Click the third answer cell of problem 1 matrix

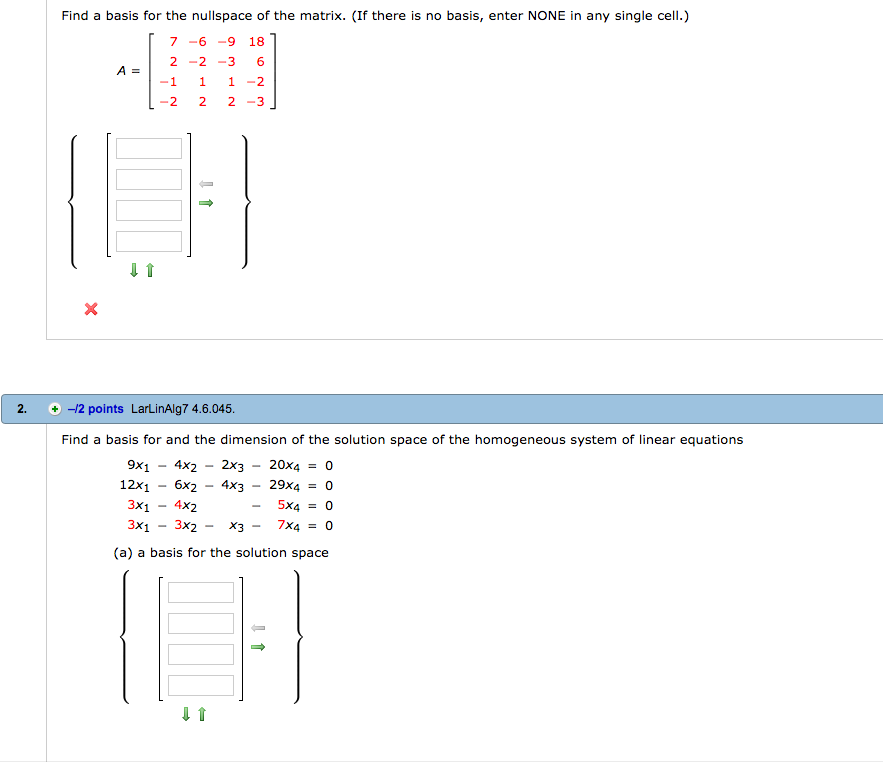pyautogui.click(x=148, y=210)
